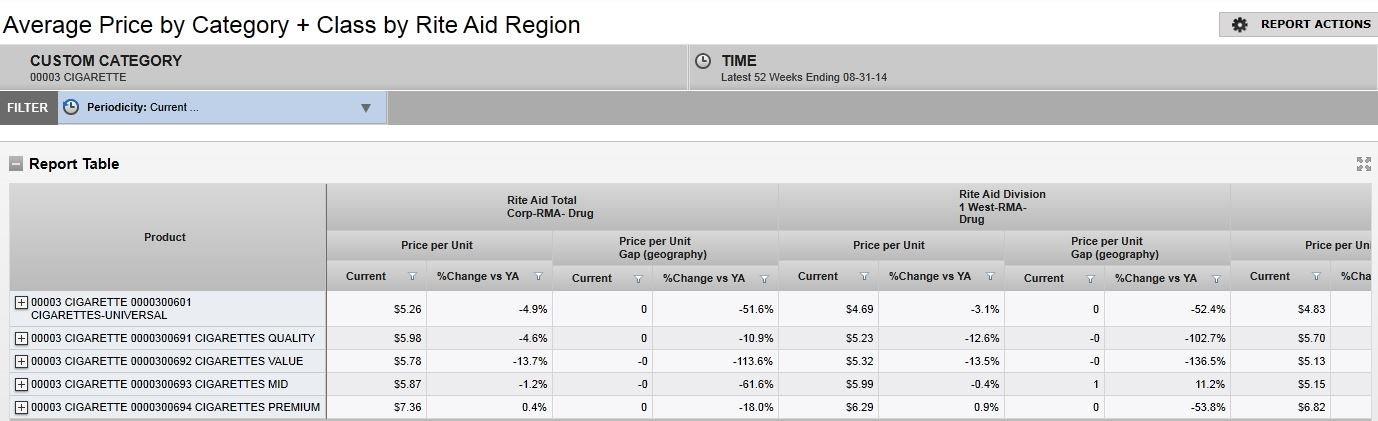Expand the Cigarettes Mid row
The image size is (1378, 421).
21,384
